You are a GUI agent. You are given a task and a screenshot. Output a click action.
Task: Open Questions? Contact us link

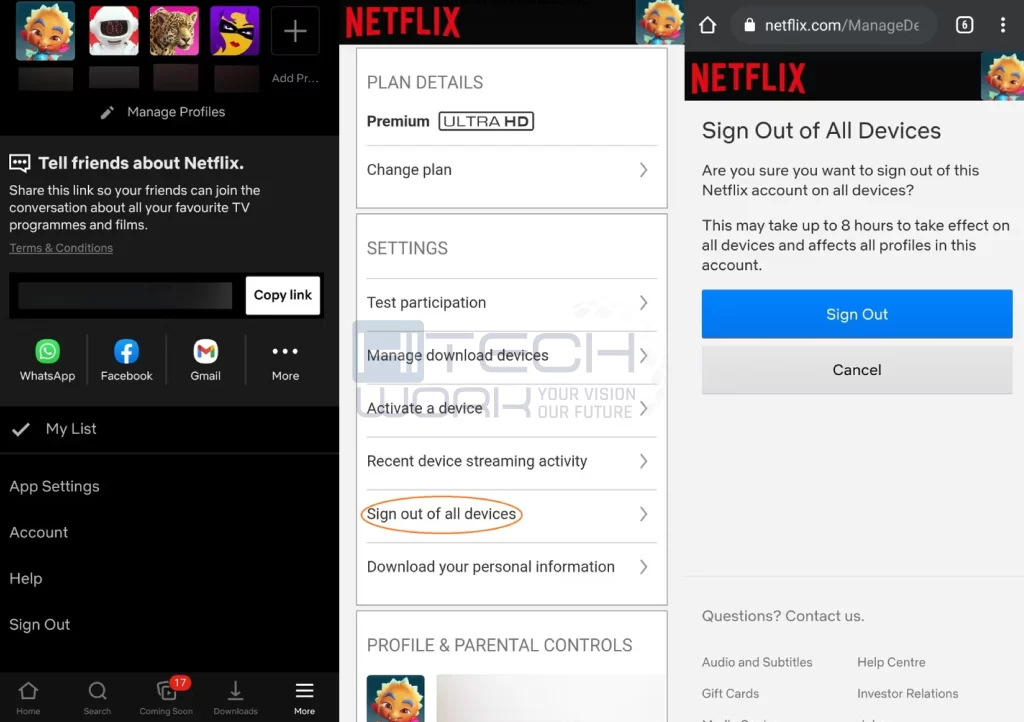[782, 616]
